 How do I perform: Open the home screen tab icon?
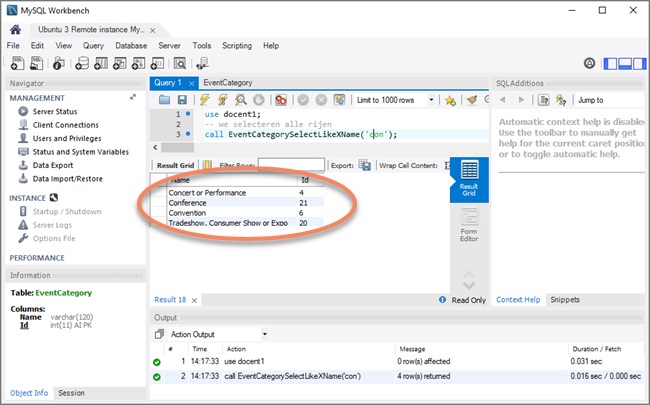pos(15,29)
